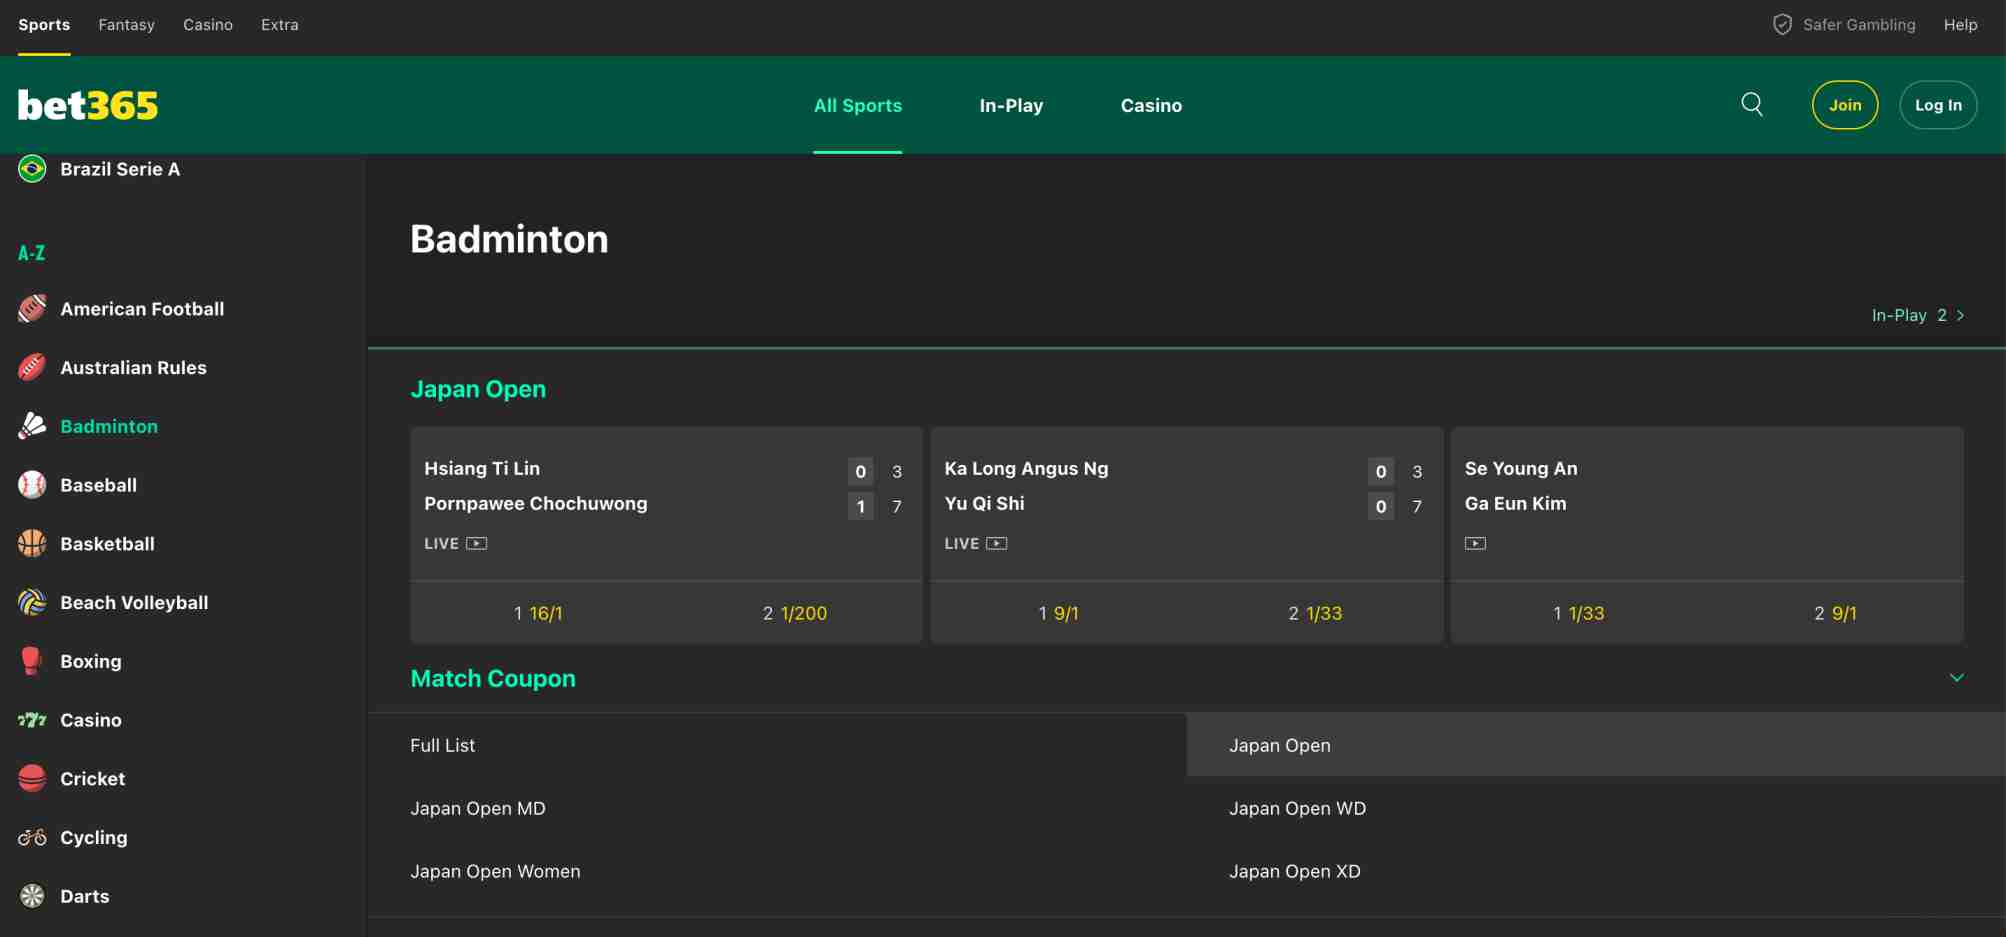The height and width of the screenshot is (937, 2006).
Task: Click the Join button
Action: click(x=1845, y=105)
